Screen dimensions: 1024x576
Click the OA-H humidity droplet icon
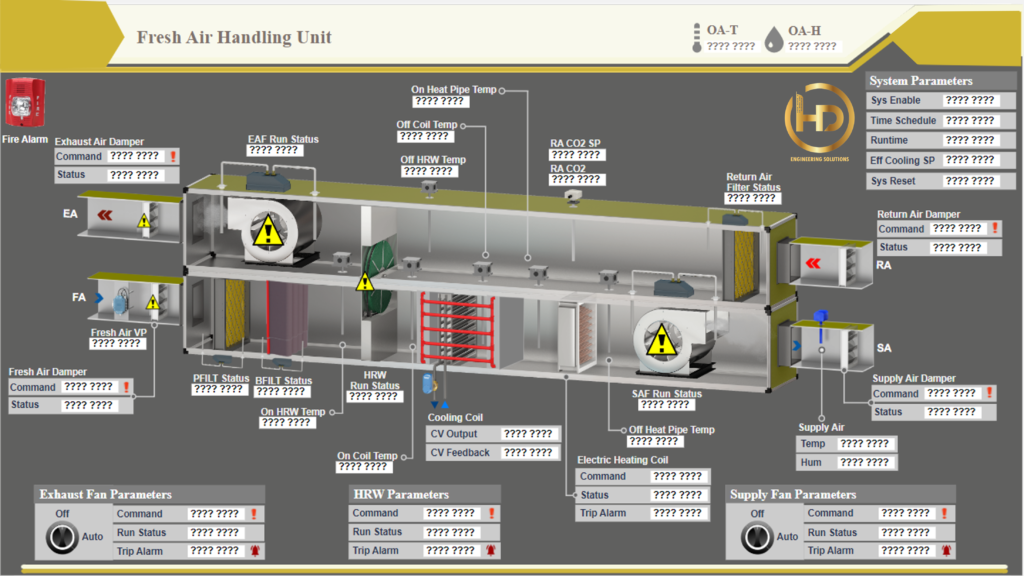(774, 39)
